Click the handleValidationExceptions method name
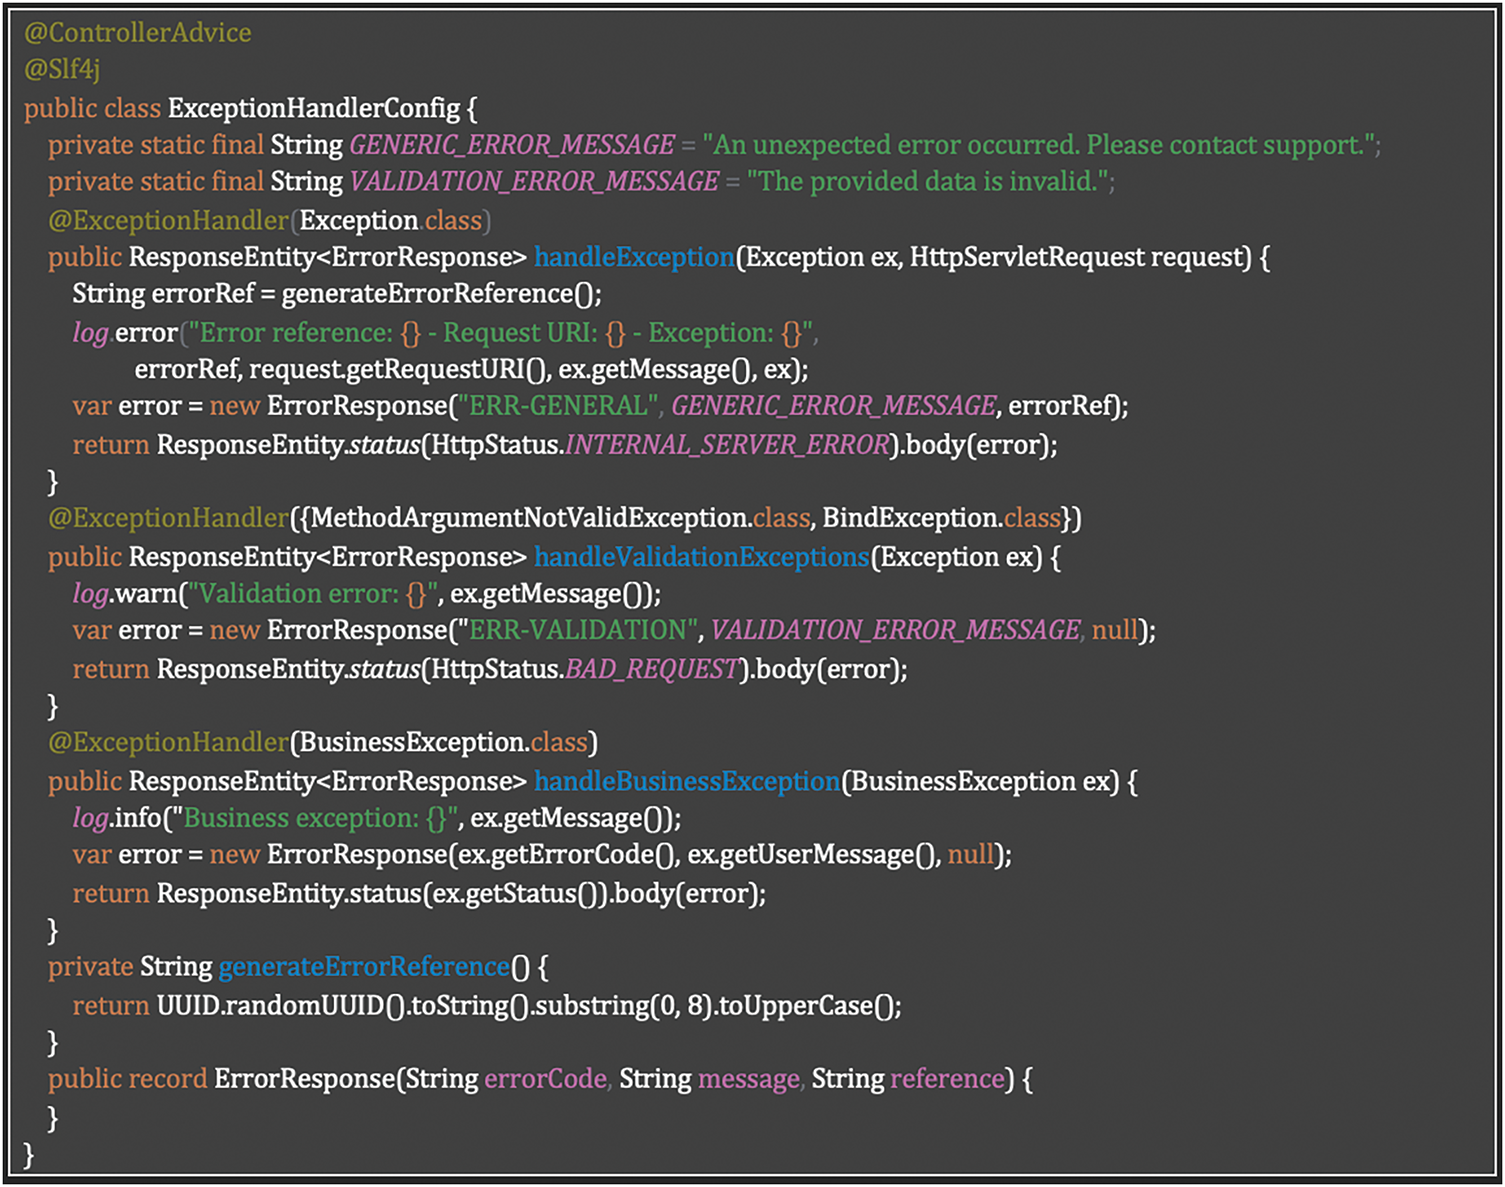 [701, 557]
